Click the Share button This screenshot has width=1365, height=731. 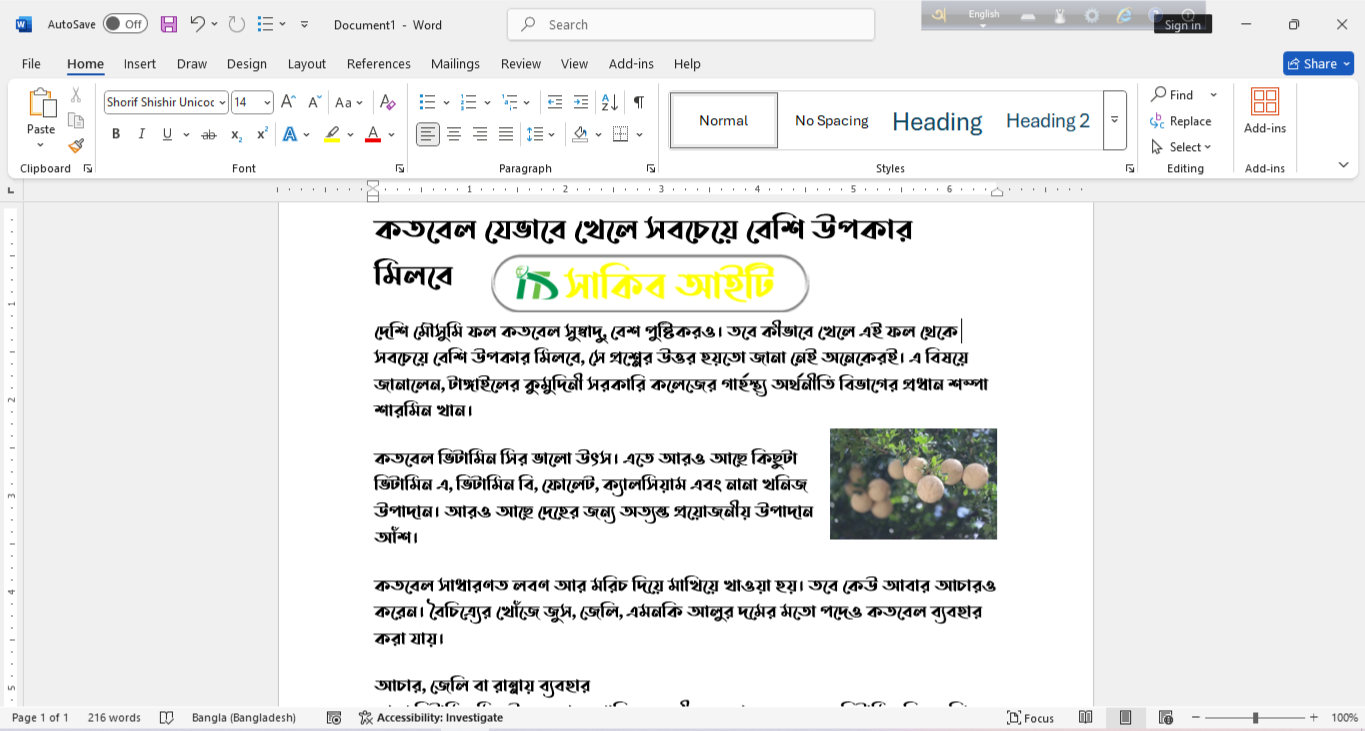tap(1318, 64)
